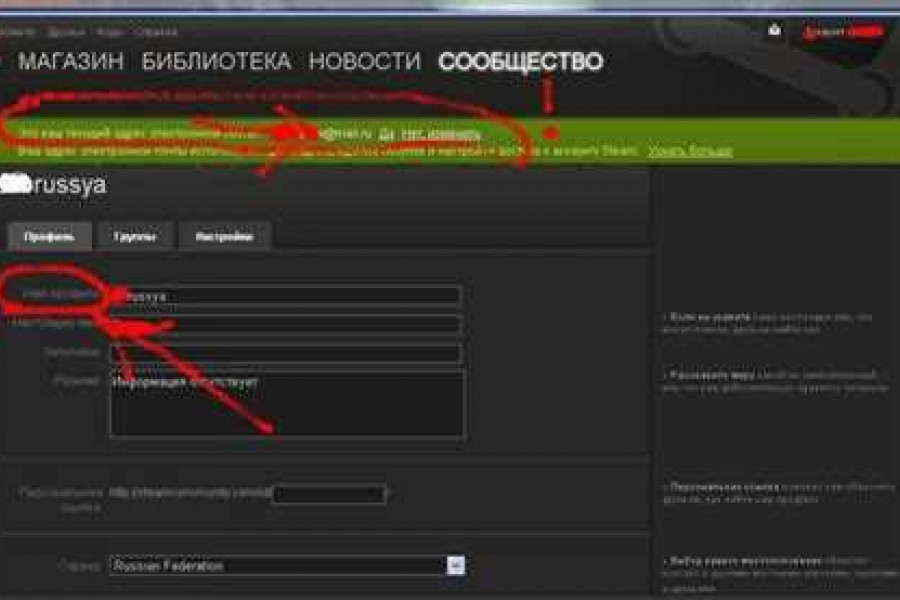Switch to the Профиль tab
This screenshot has height=600, width=900.
49,237
